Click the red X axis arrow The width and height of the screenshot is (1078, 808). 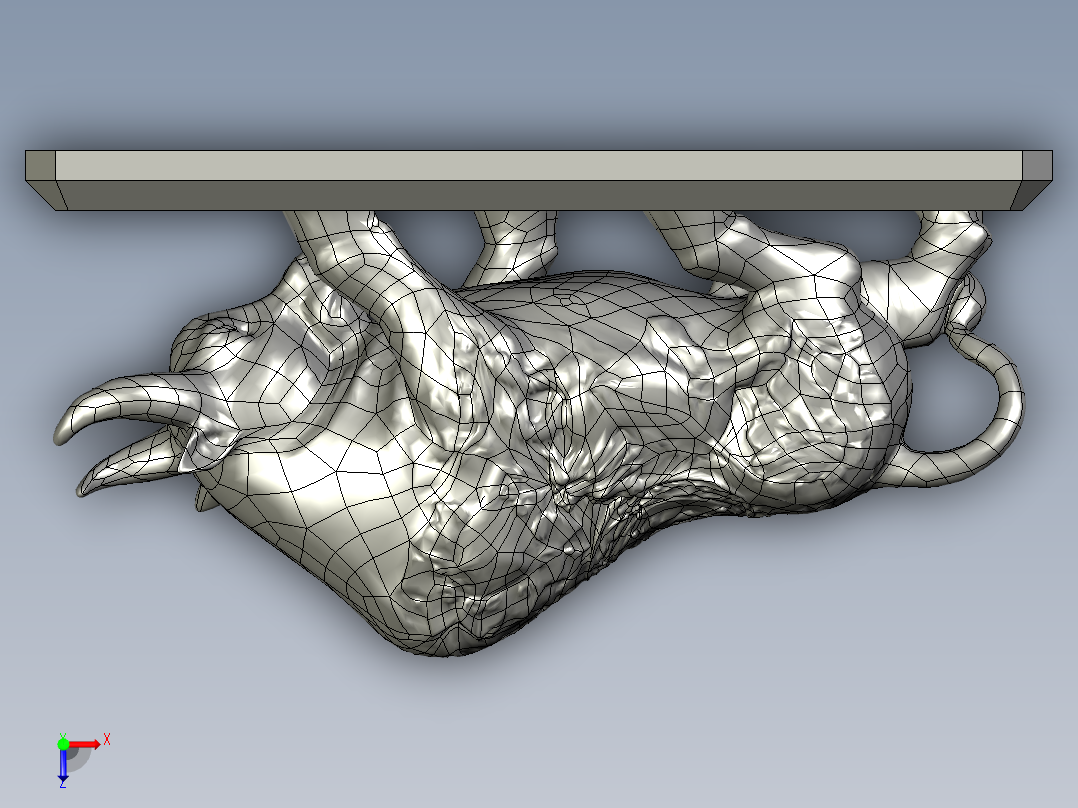click(85, 744)
